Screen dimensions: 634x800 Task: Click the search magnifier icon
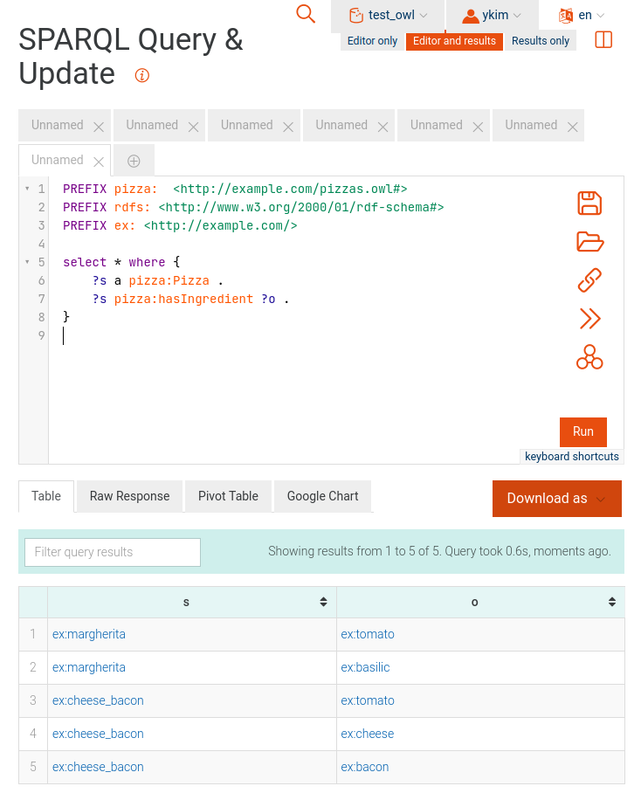tap(305, 13)
